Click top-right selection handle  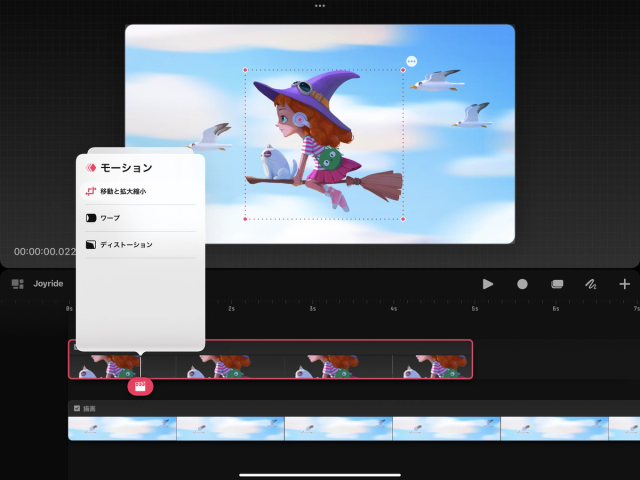(x=403, y=70)
